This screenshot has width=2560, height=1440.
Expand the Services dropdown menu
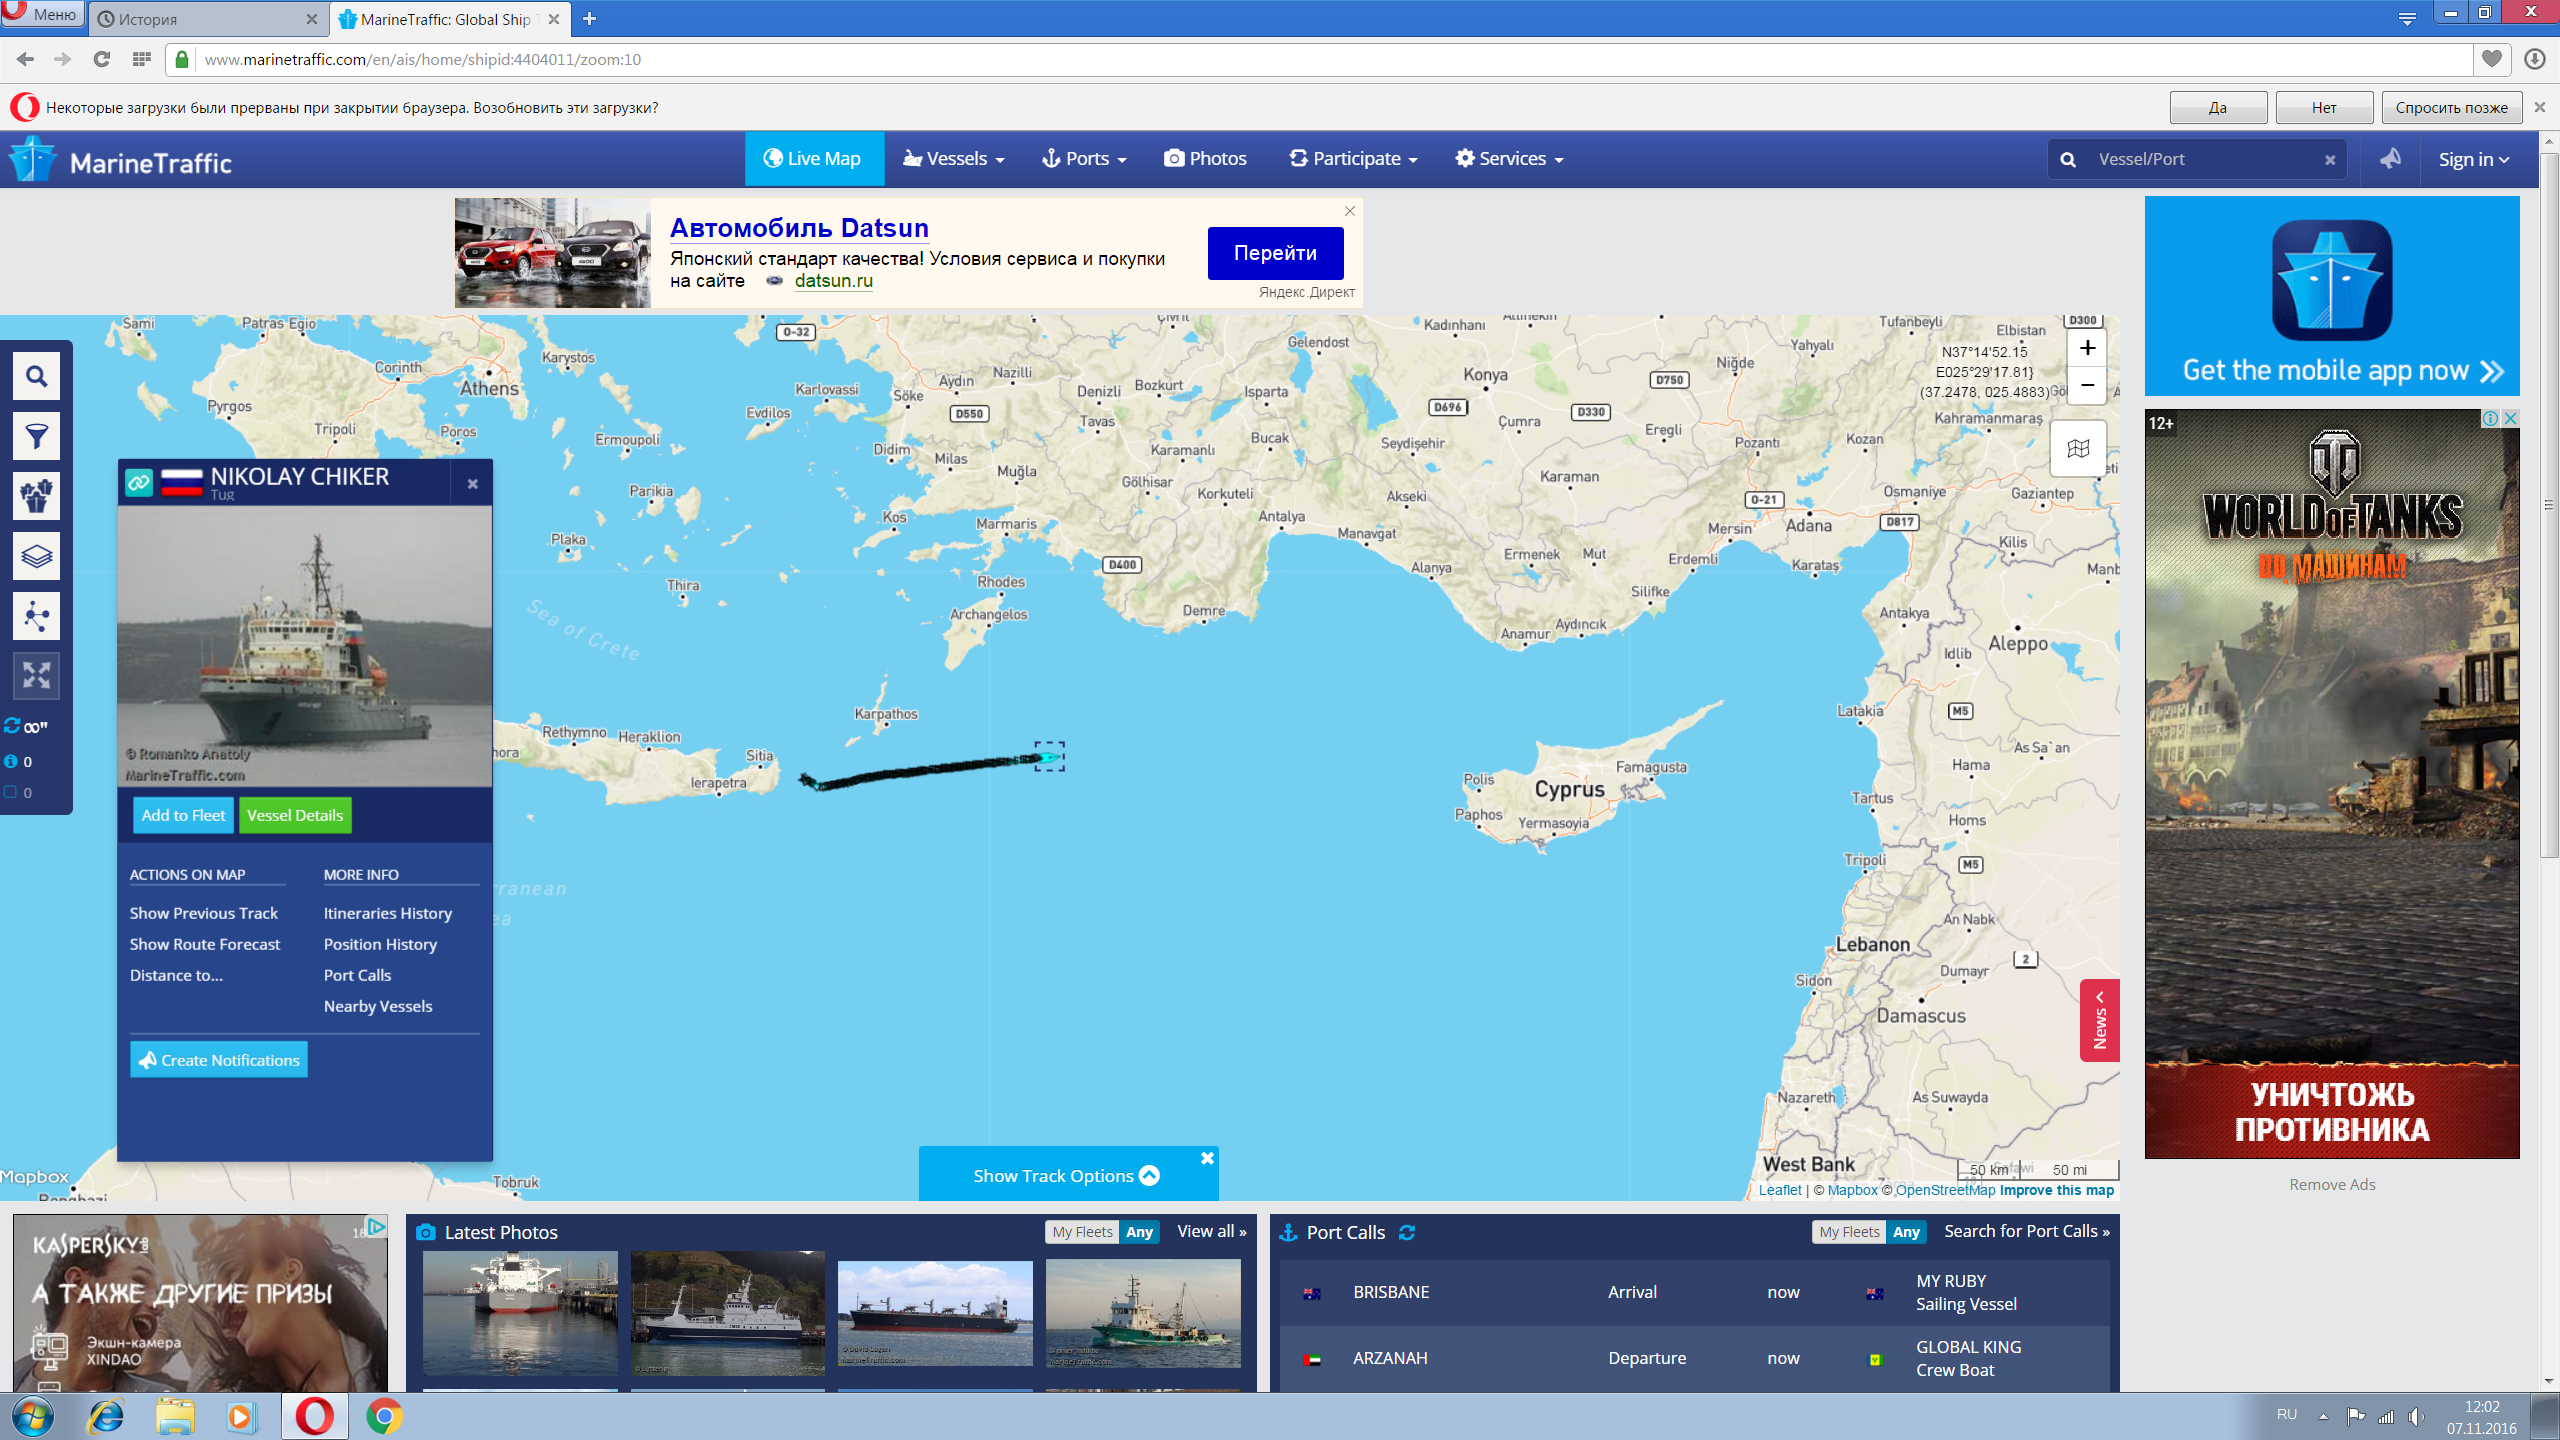click(x=1509, y=159)
